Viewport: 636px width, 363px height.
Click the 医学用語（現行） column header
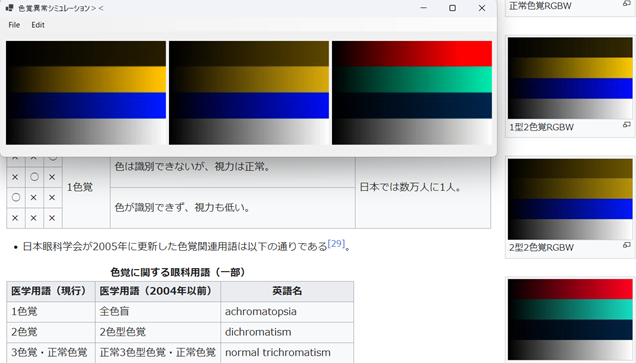coord(51,291)
